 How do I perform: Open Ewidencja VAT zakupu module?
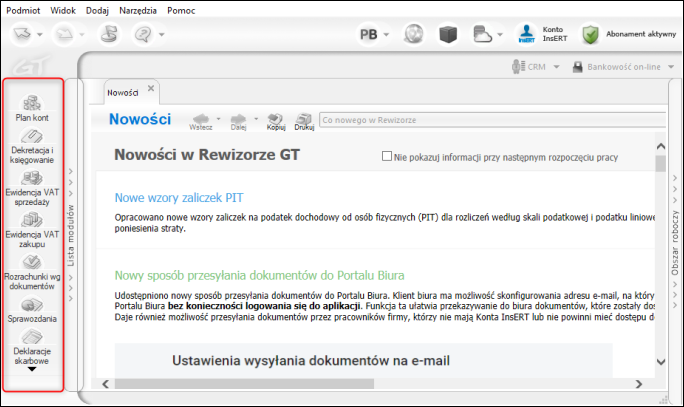tap(32, 231)
